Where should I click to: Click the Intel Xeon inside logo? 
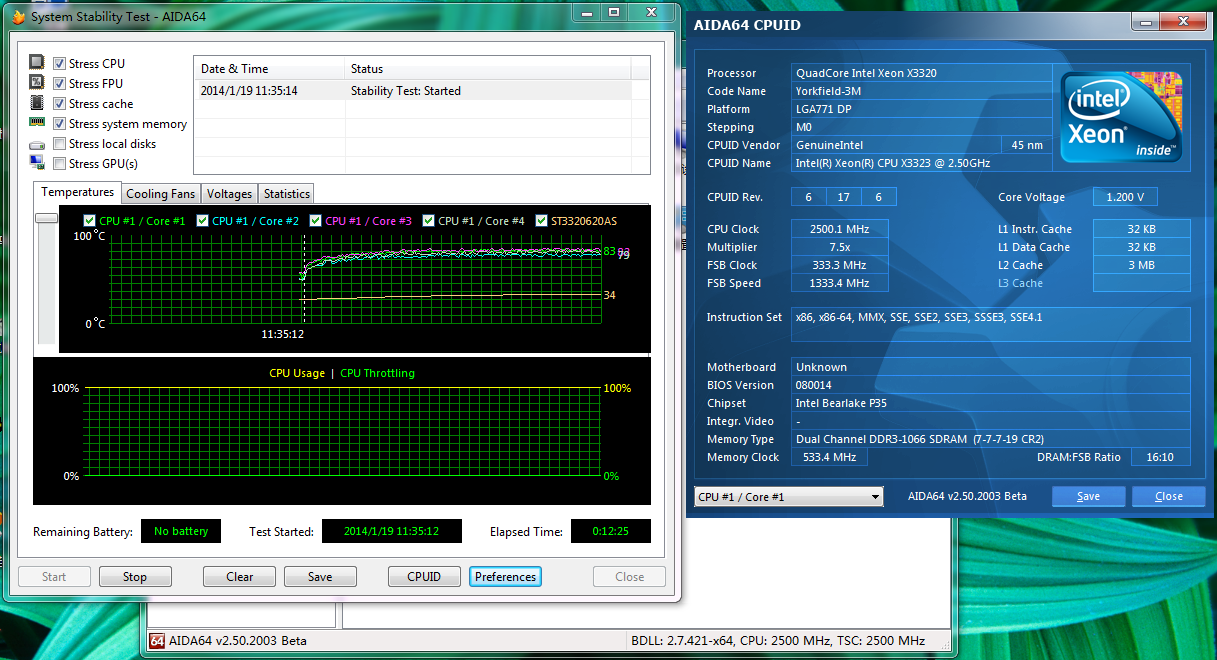coord(1122,115)
